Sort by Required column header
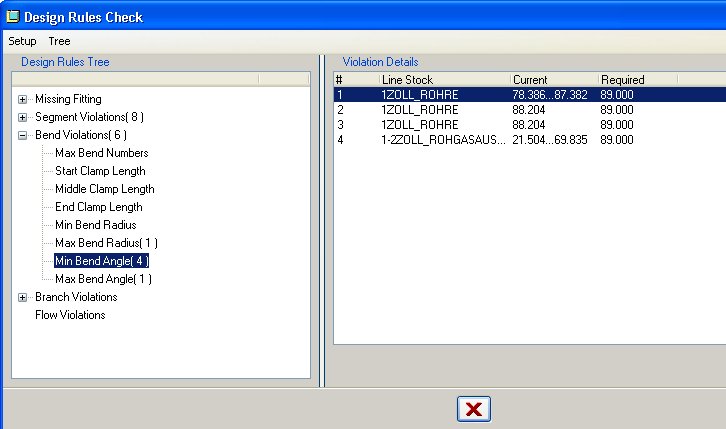The image size is (726, 429). (638, 80)
